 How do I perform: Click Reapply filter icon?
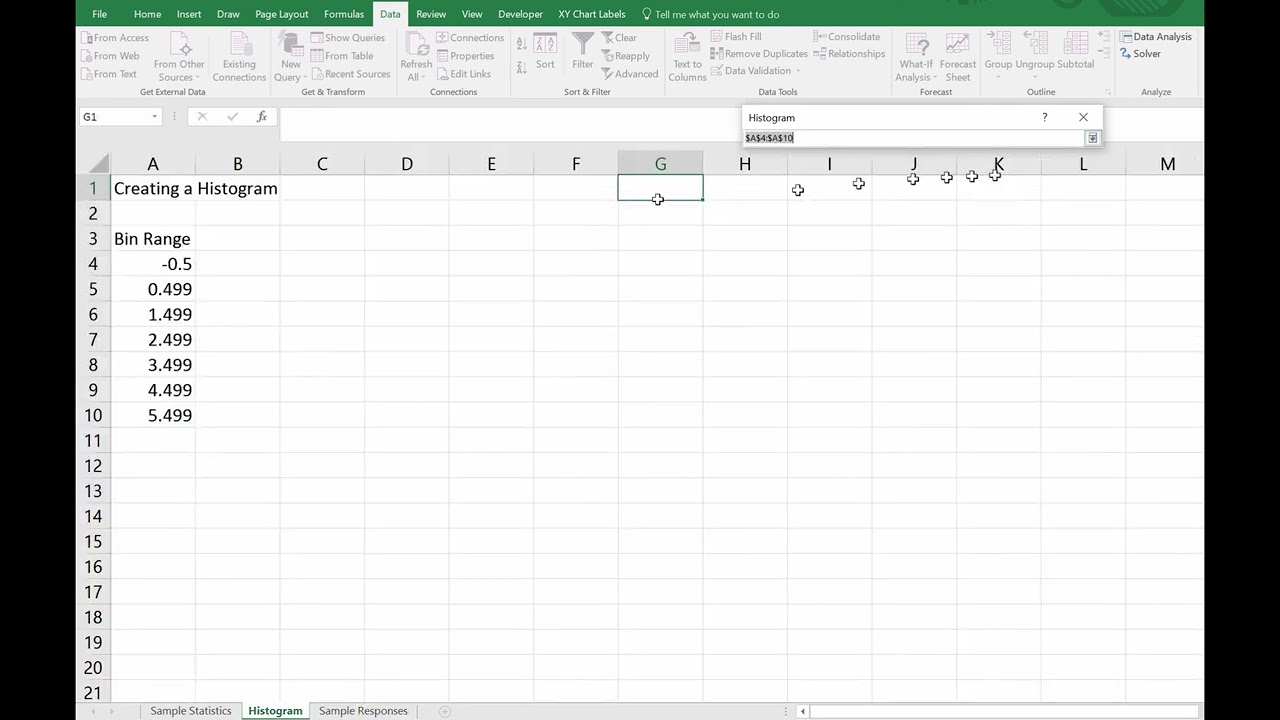tap(607, 56)
